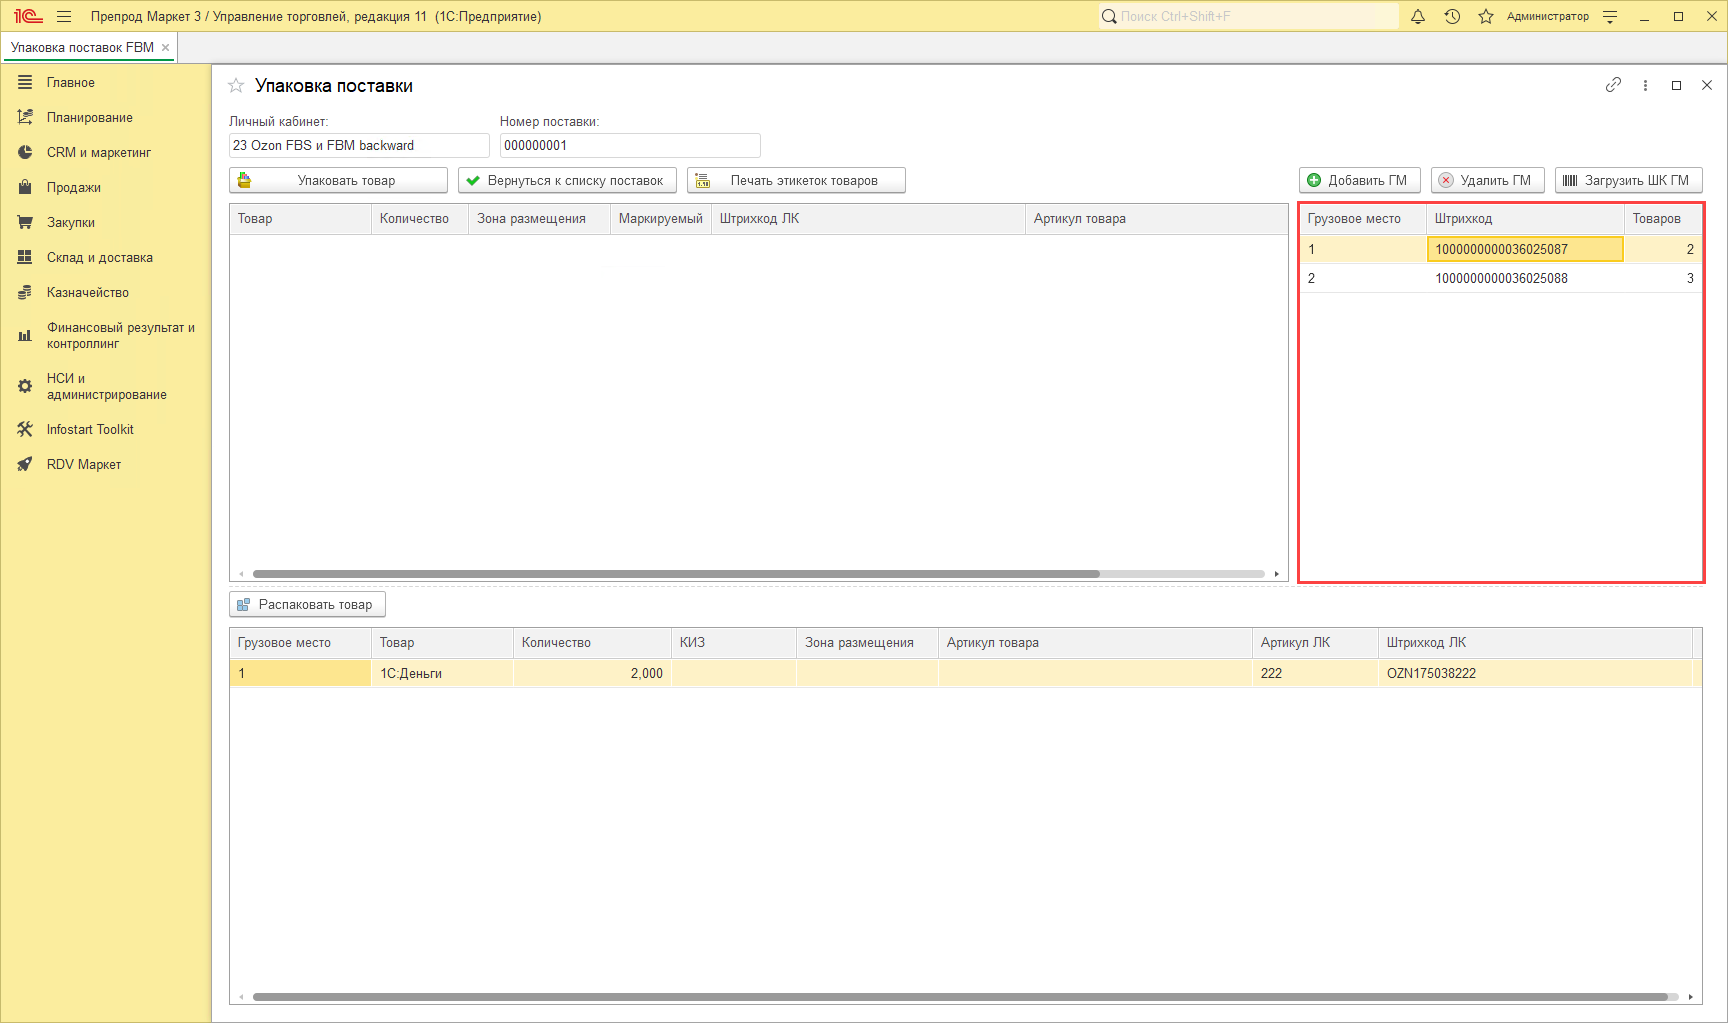Click Вернуться к списку поставок
This screenshot has width=1728, height=1023.
coord(567,180)
